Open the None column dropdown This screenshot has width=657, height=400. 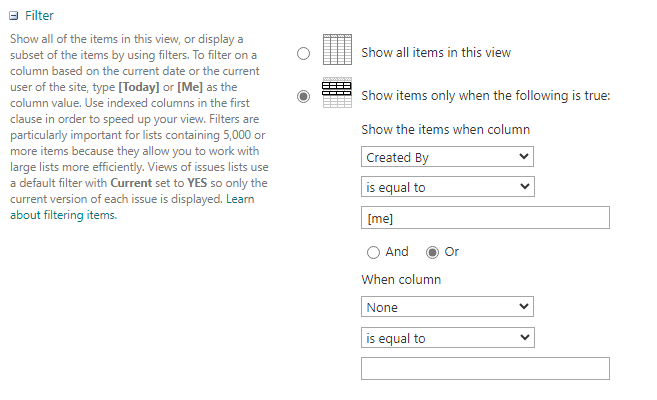point(447,308)
